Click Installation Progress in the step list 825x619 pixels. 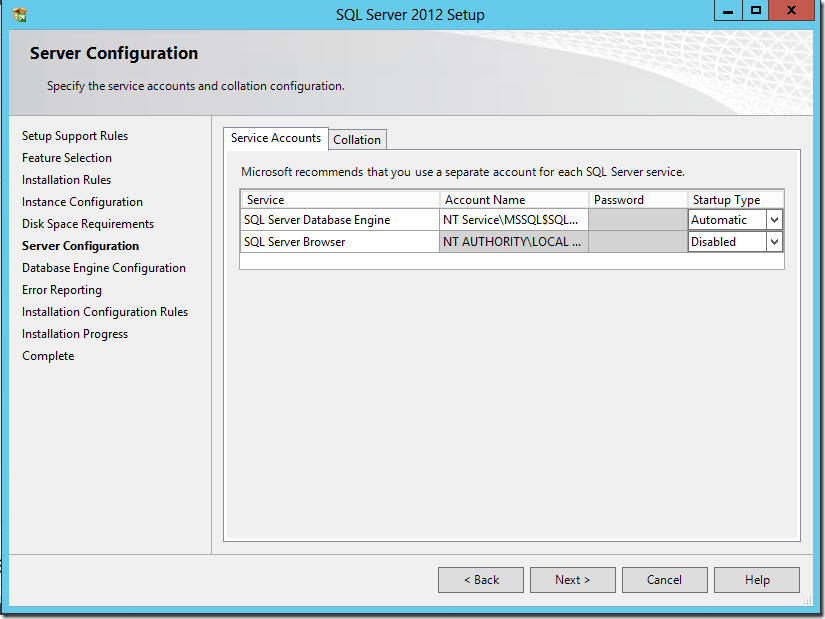coord(75,334)
